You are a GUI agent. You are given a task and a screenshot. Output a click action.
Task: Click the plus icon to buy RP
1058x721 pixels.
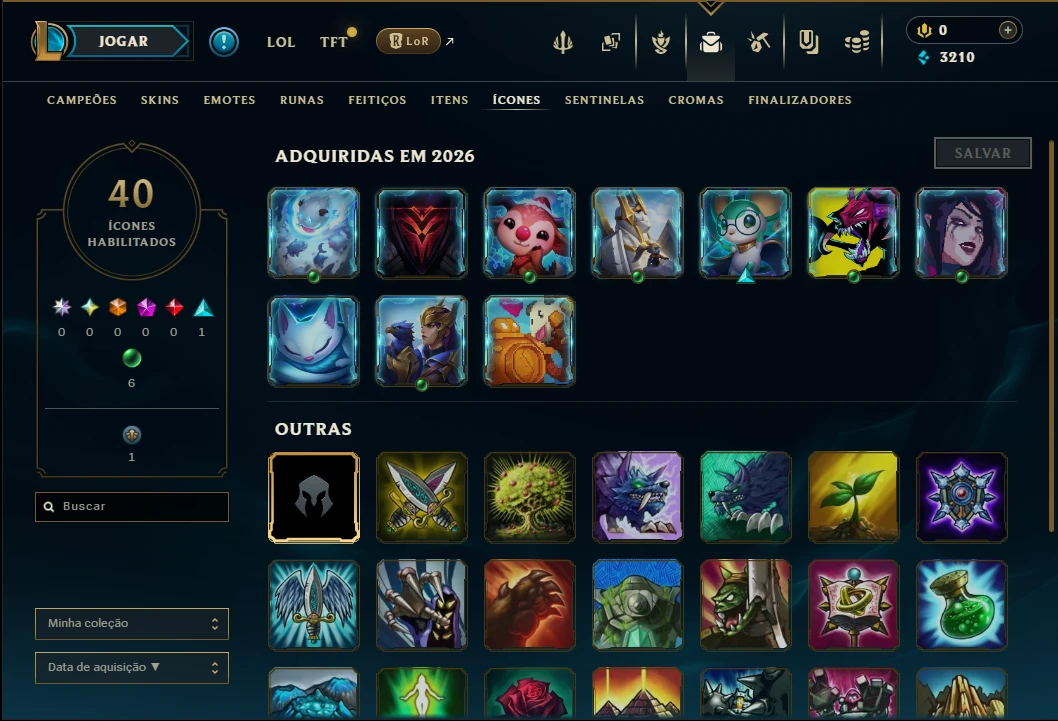coord(1007,30)
